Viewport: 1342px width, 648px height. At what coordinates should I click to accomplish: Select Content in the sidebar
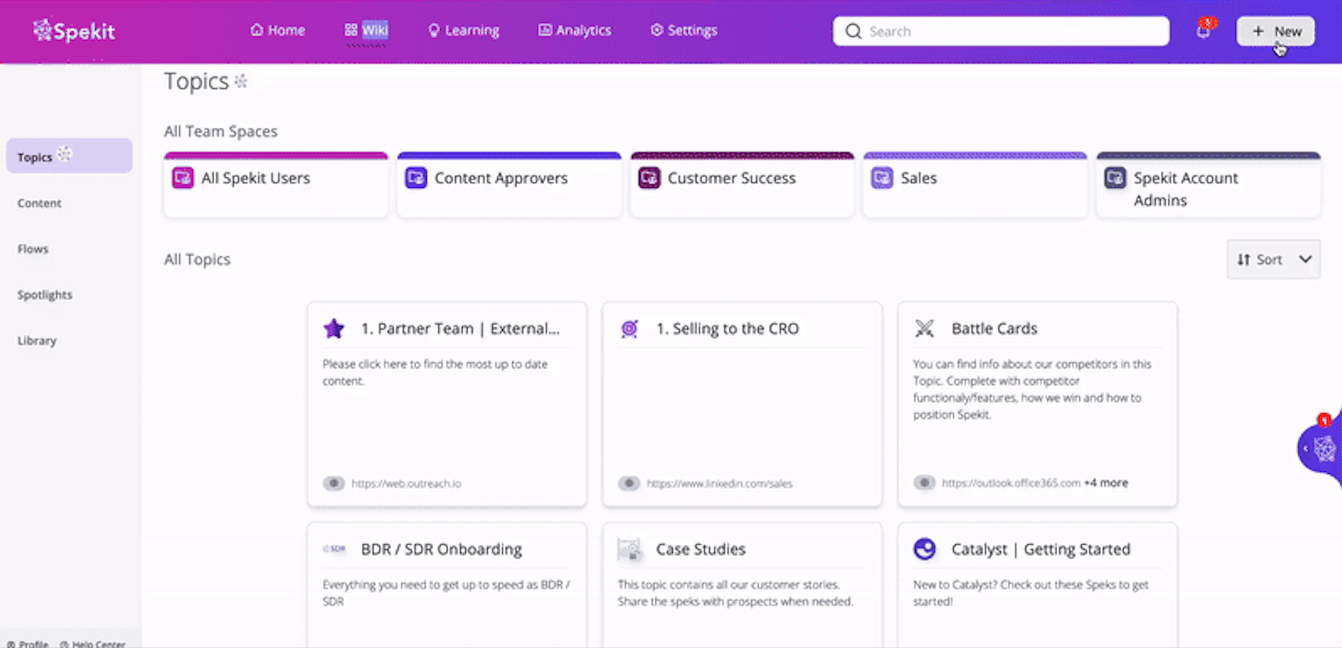(39, 203)
